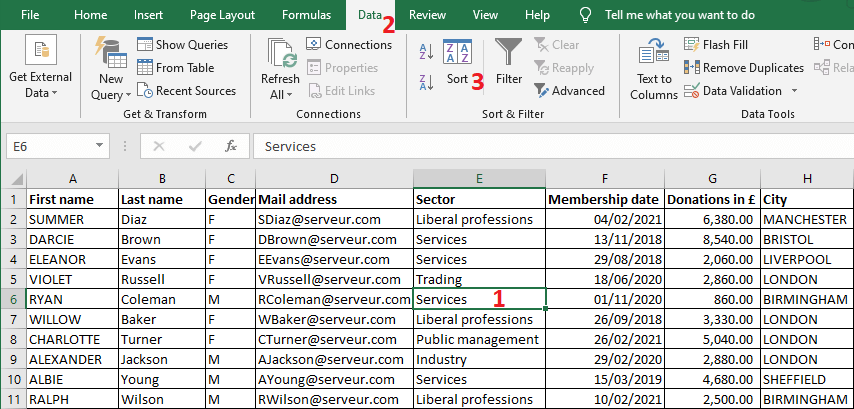Apply Filter using the funnel icon
The image size is (854, 409).
(509, 60)
